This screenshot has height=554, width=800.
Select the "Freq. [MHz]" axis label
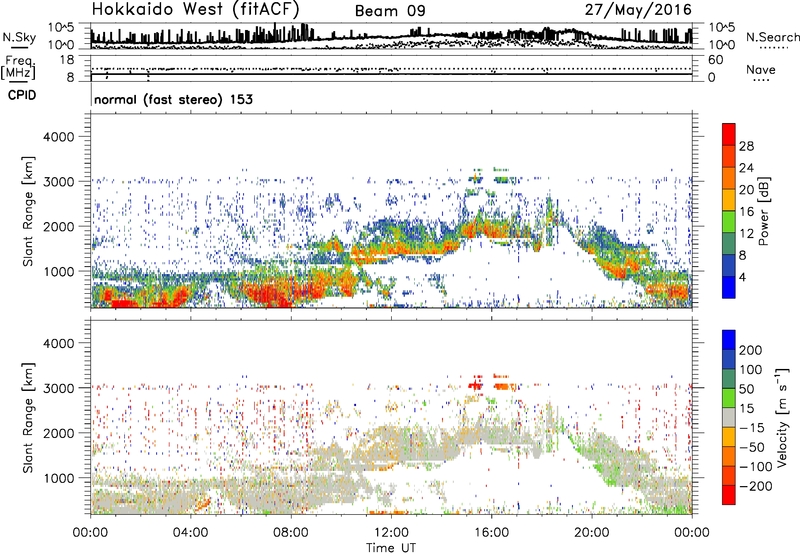coord(18,67)
